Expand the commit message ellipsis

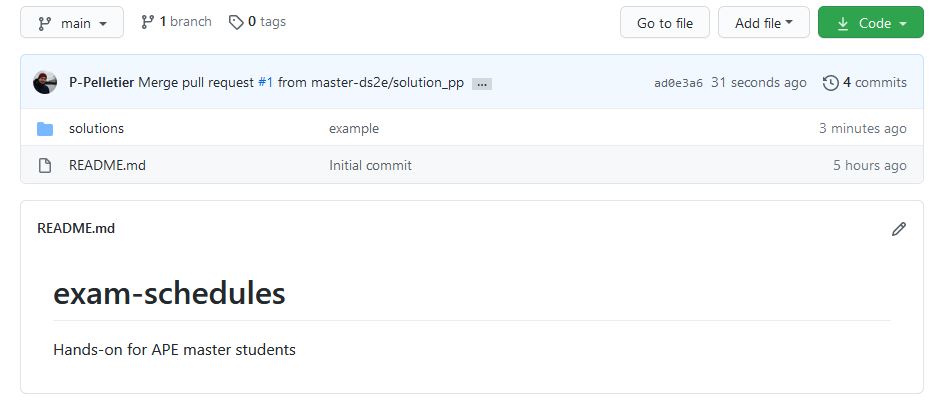(x=481, y=84)
